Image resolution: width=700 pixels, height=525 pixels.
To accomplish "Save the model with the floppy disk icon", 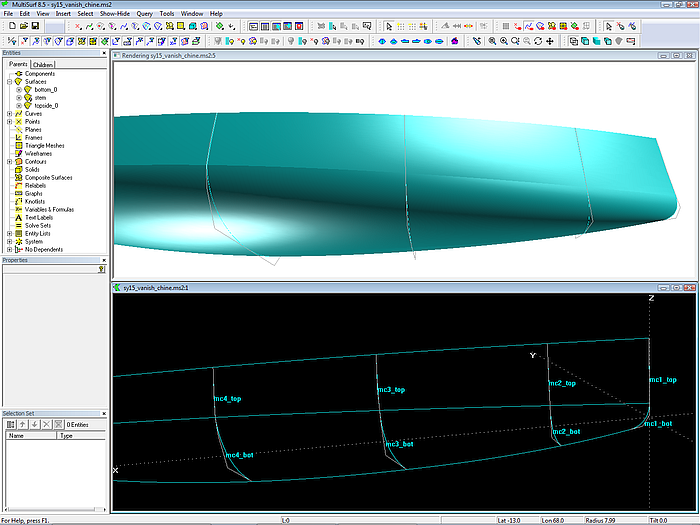I will point(35,26).
